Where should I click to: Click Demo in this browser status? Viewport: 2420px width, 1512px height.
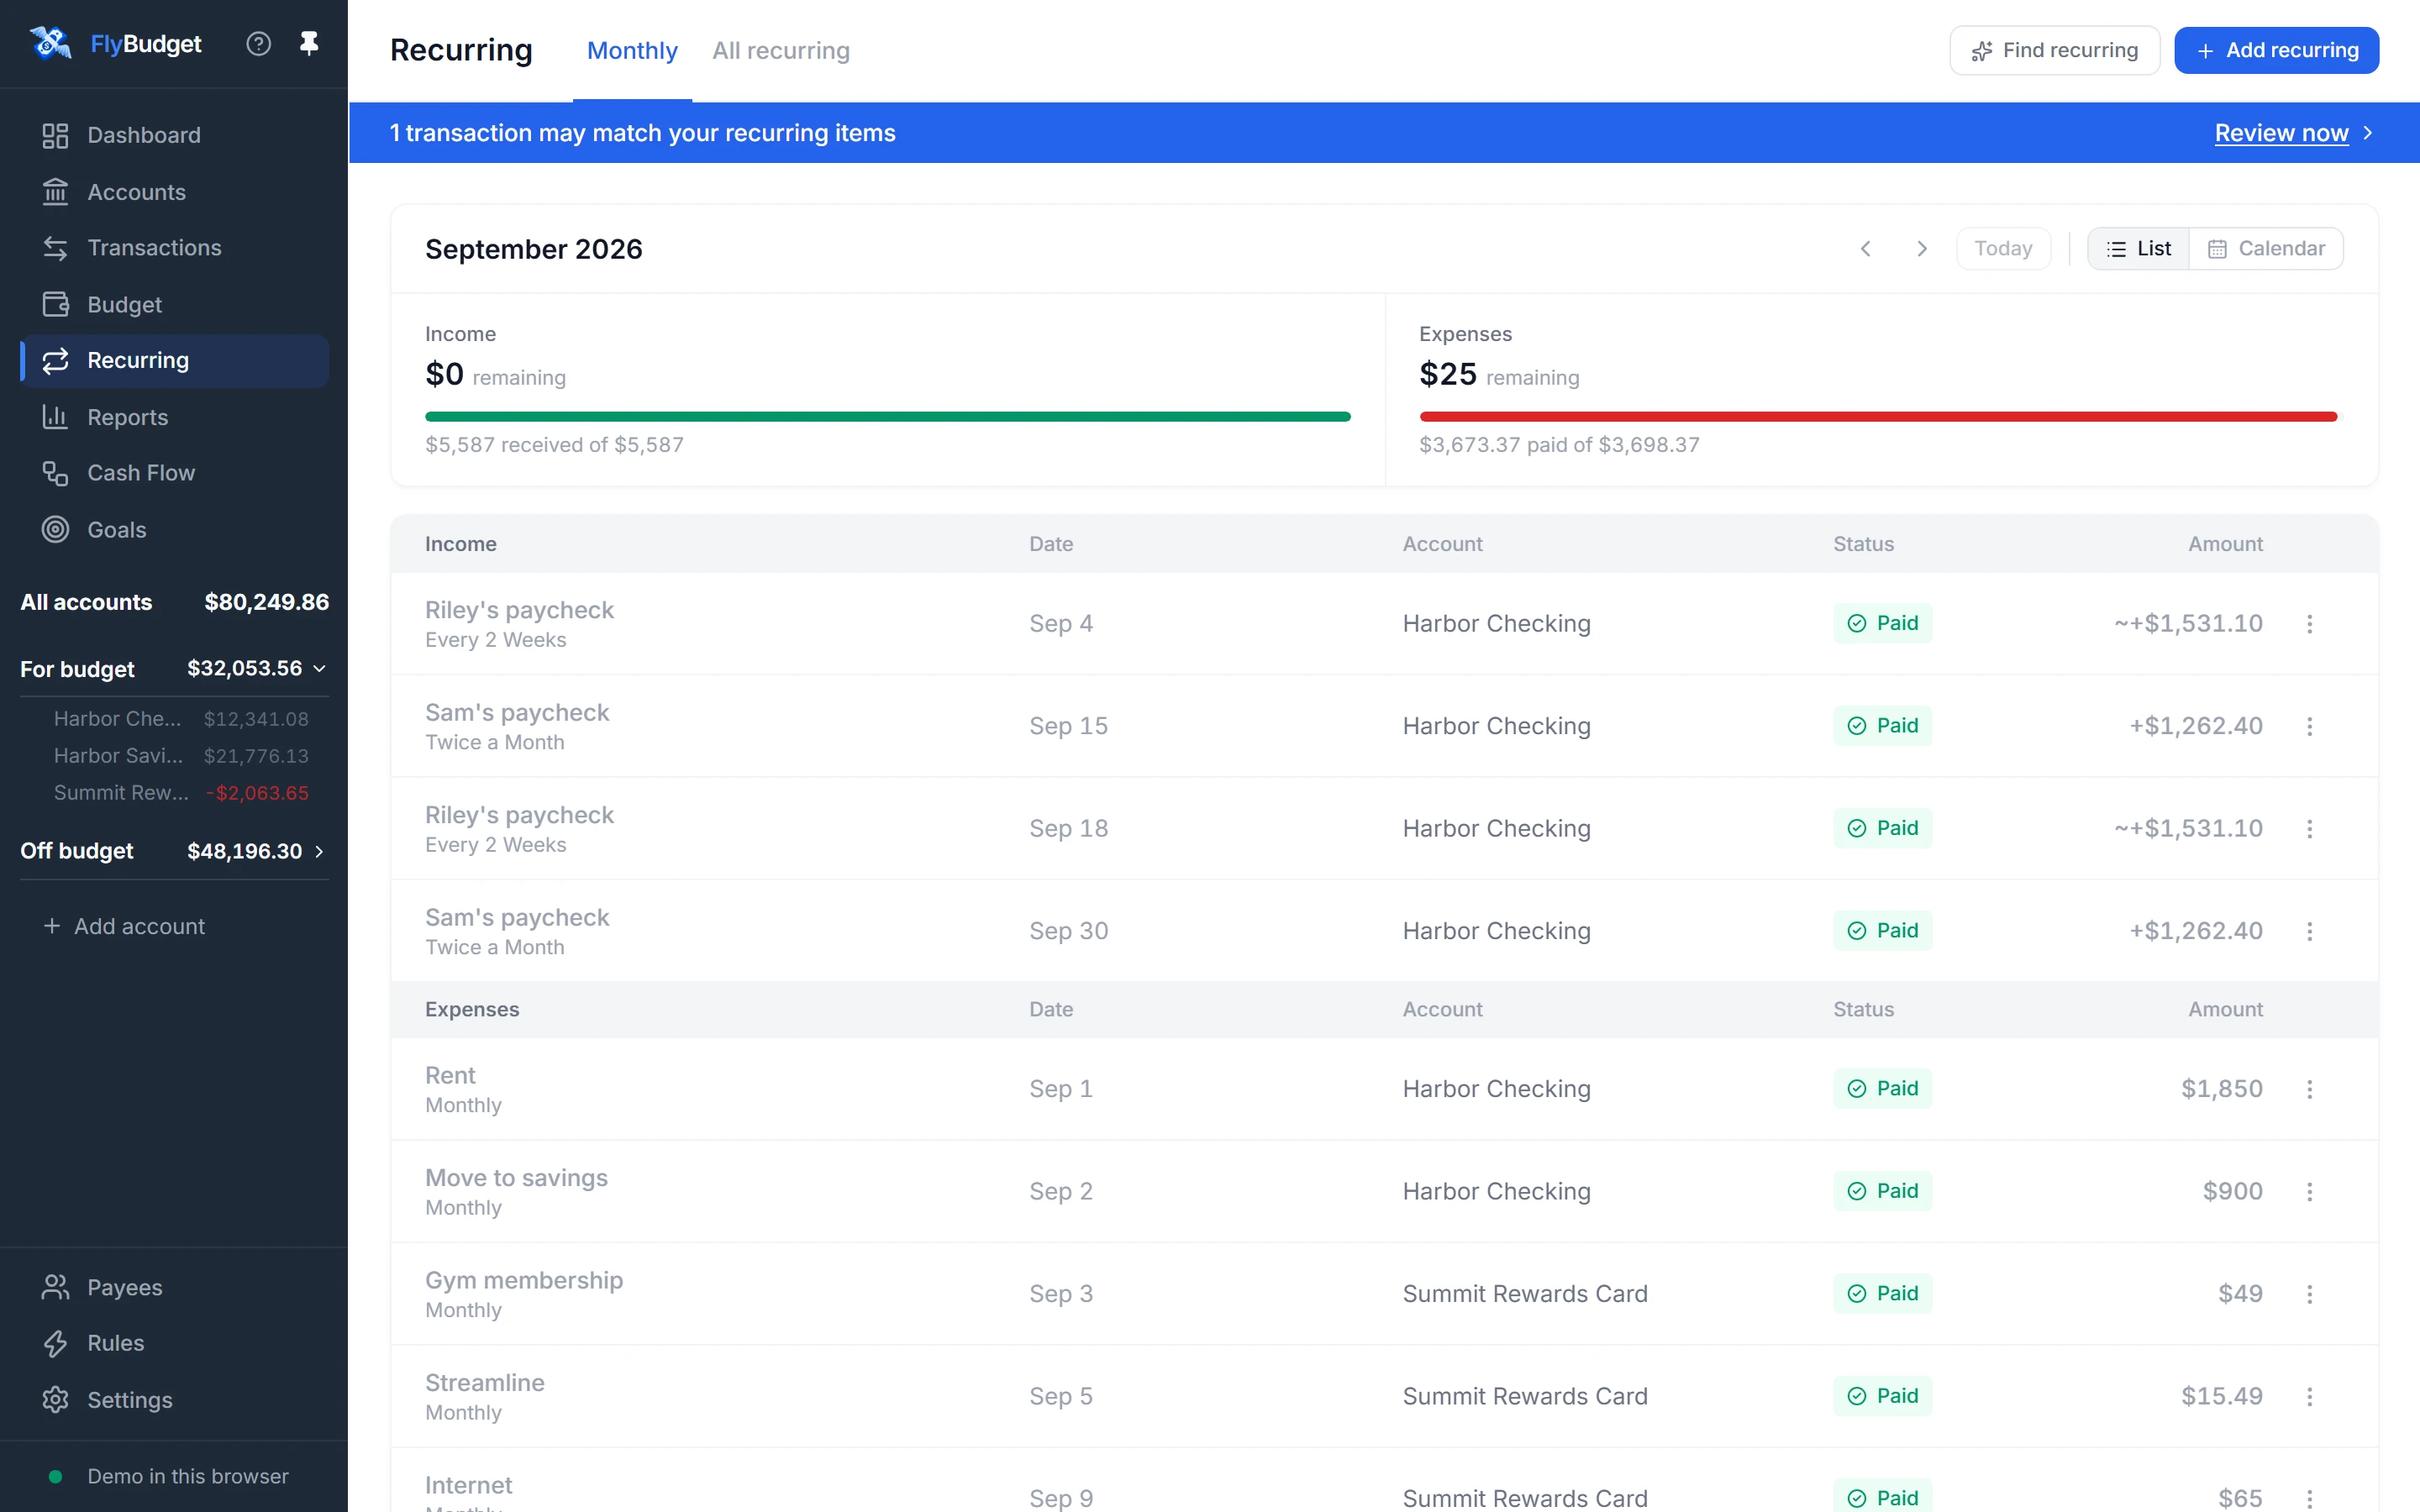click(x=168, y=1476)
